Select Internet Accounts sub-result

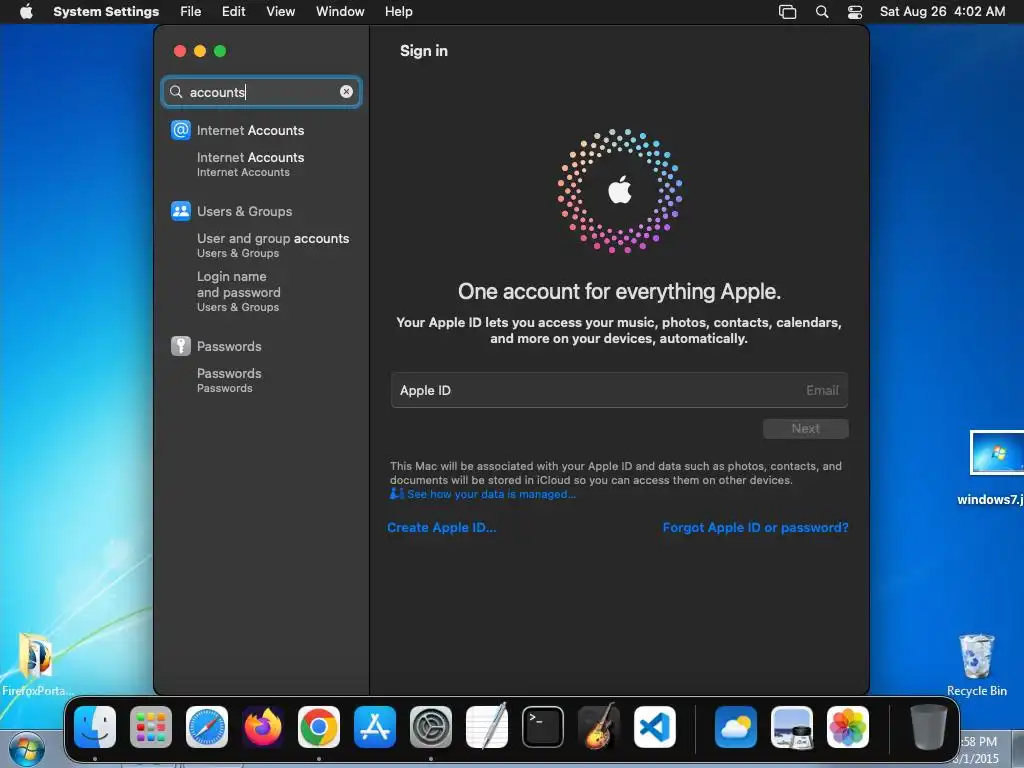pos(250,164)
